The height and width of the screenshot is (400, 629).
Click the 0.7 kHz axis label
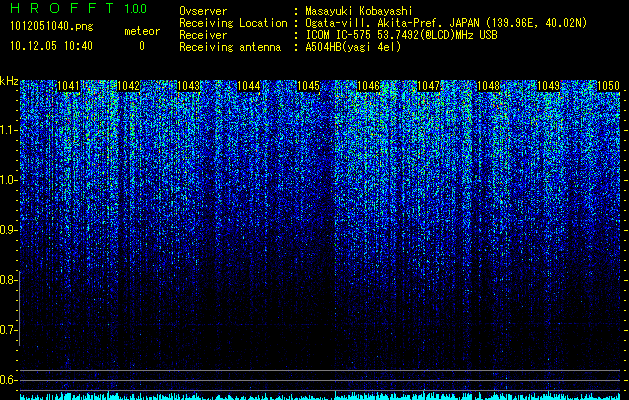coord(8,330)
